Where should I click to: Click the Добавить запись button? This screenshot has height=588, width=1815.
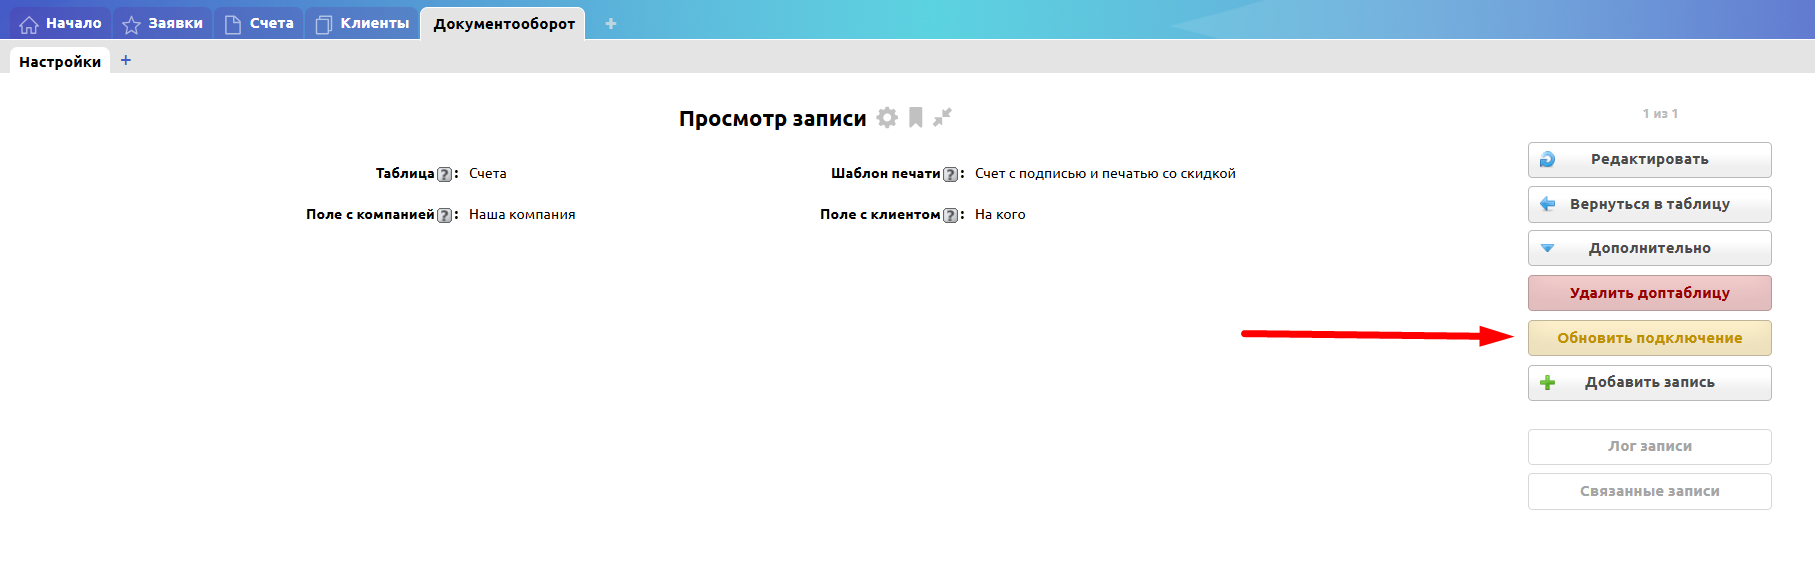(1649, 382)
